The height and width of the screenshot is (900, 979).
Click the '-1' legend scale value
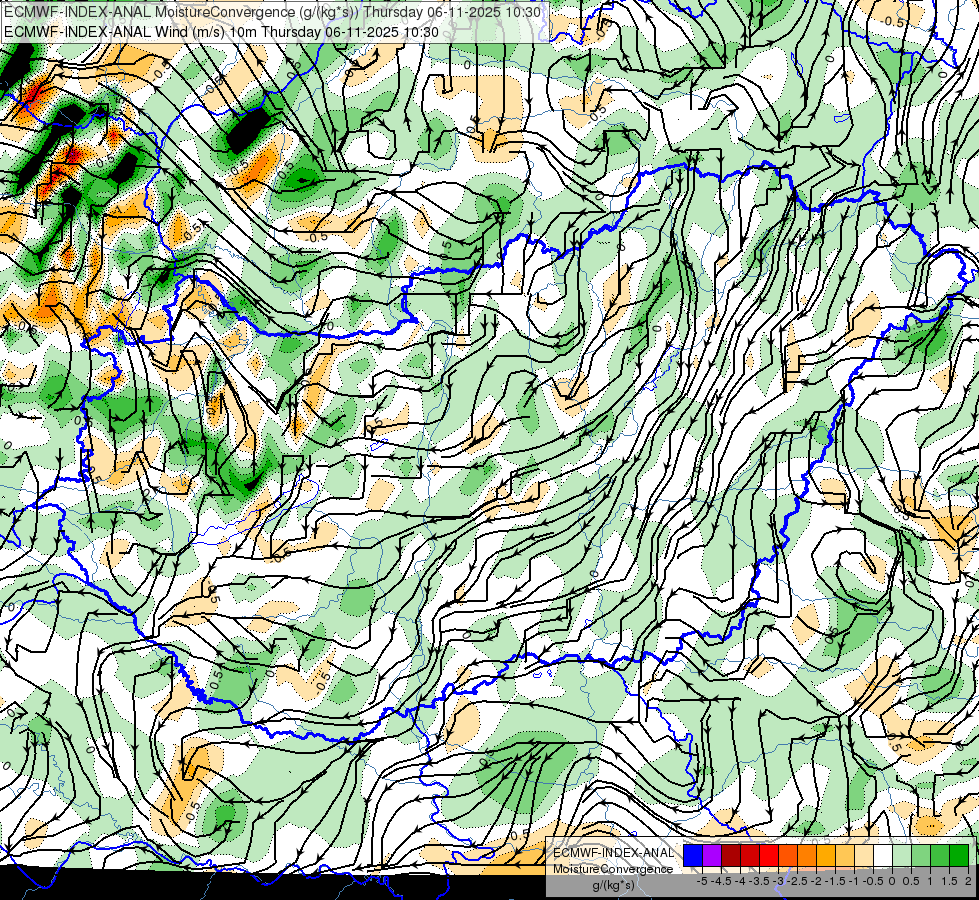click(x=854, y=881)
